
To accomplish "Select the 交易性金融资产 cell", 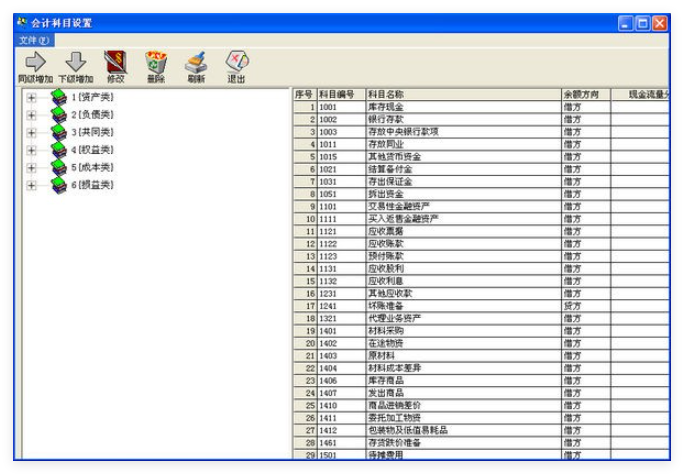I will click(463, 207).
